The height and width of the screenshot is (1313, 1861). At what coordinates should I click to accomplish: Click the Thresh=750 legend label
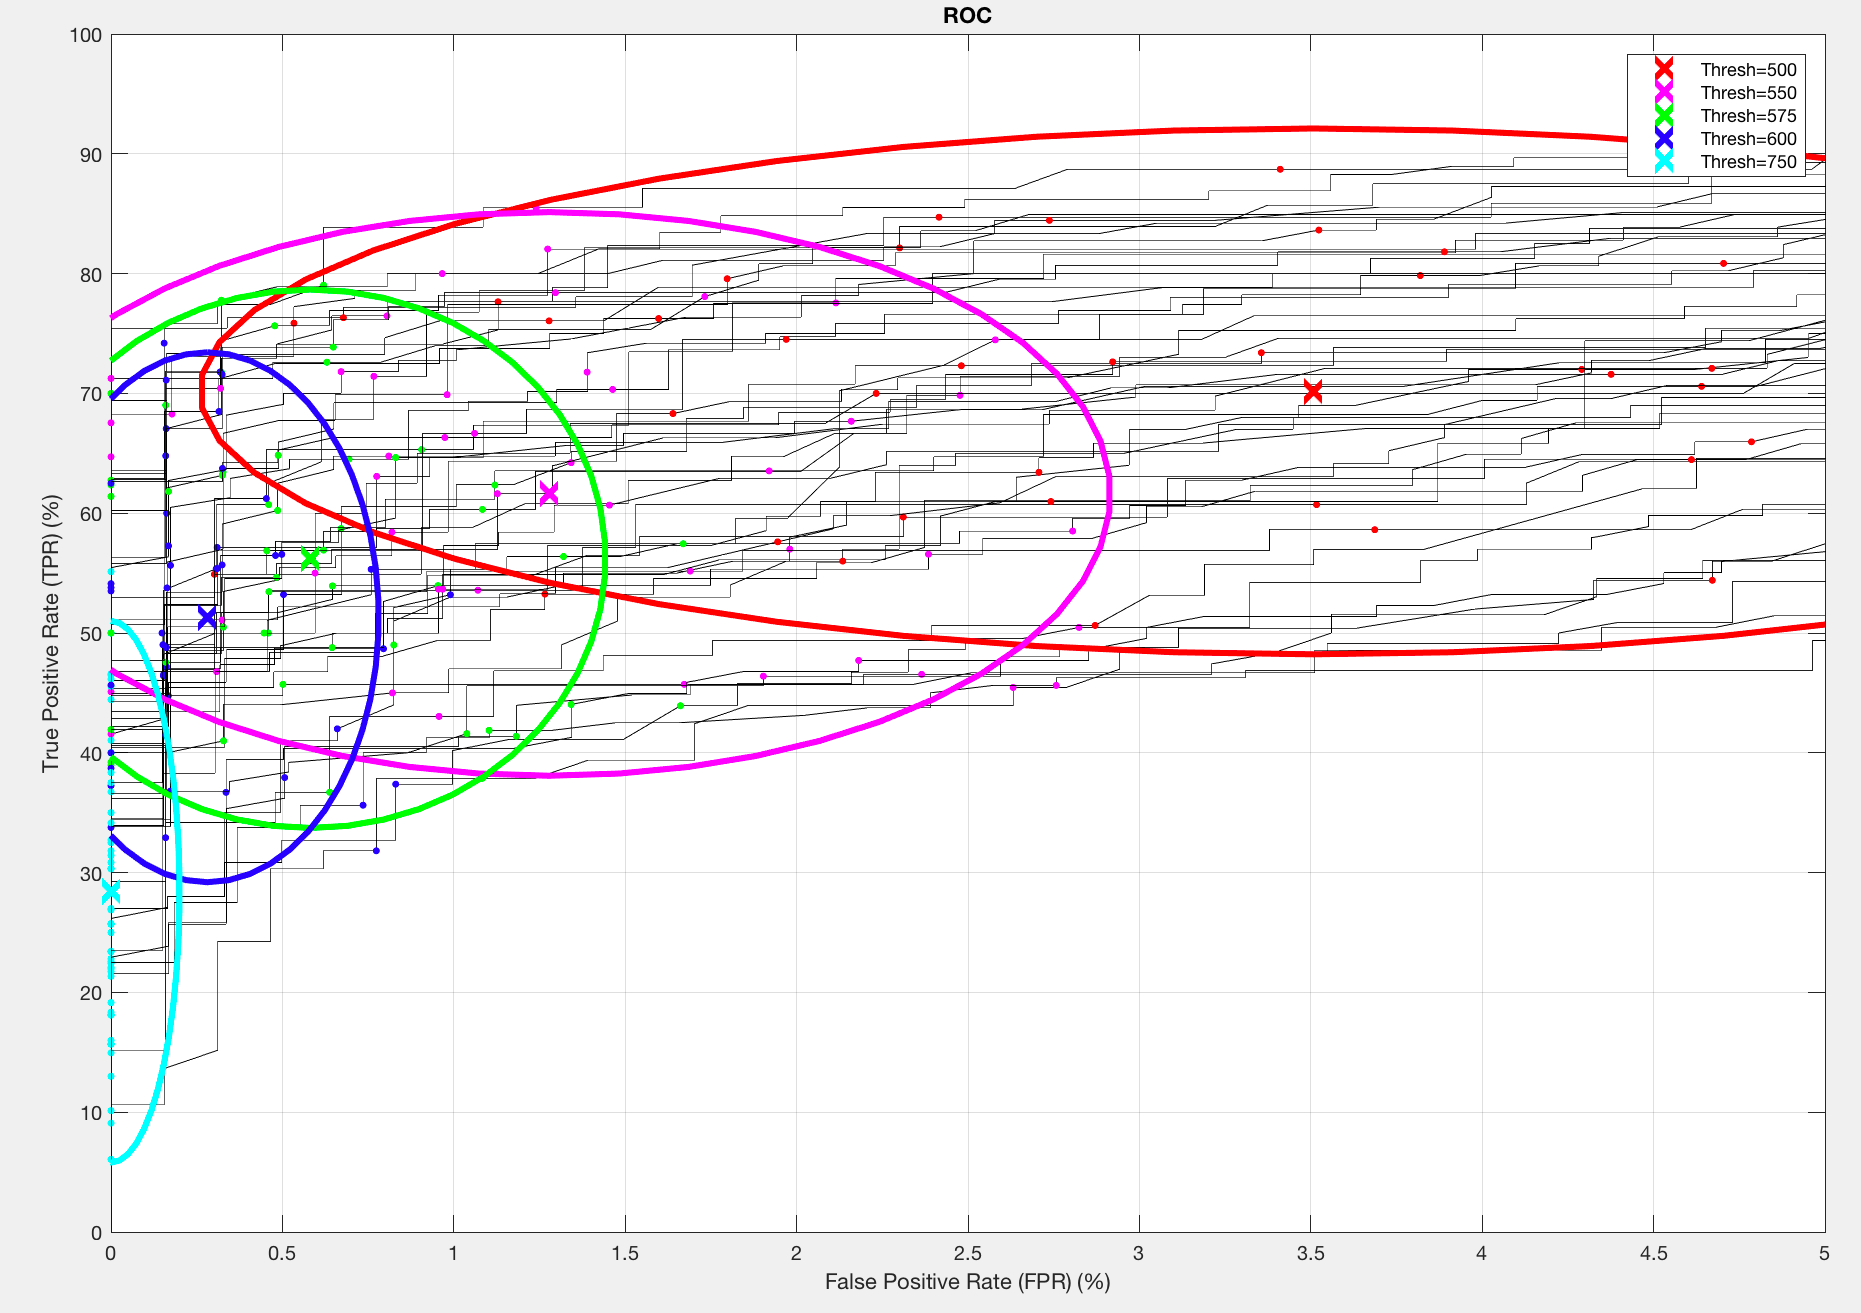pos(1748,162)
